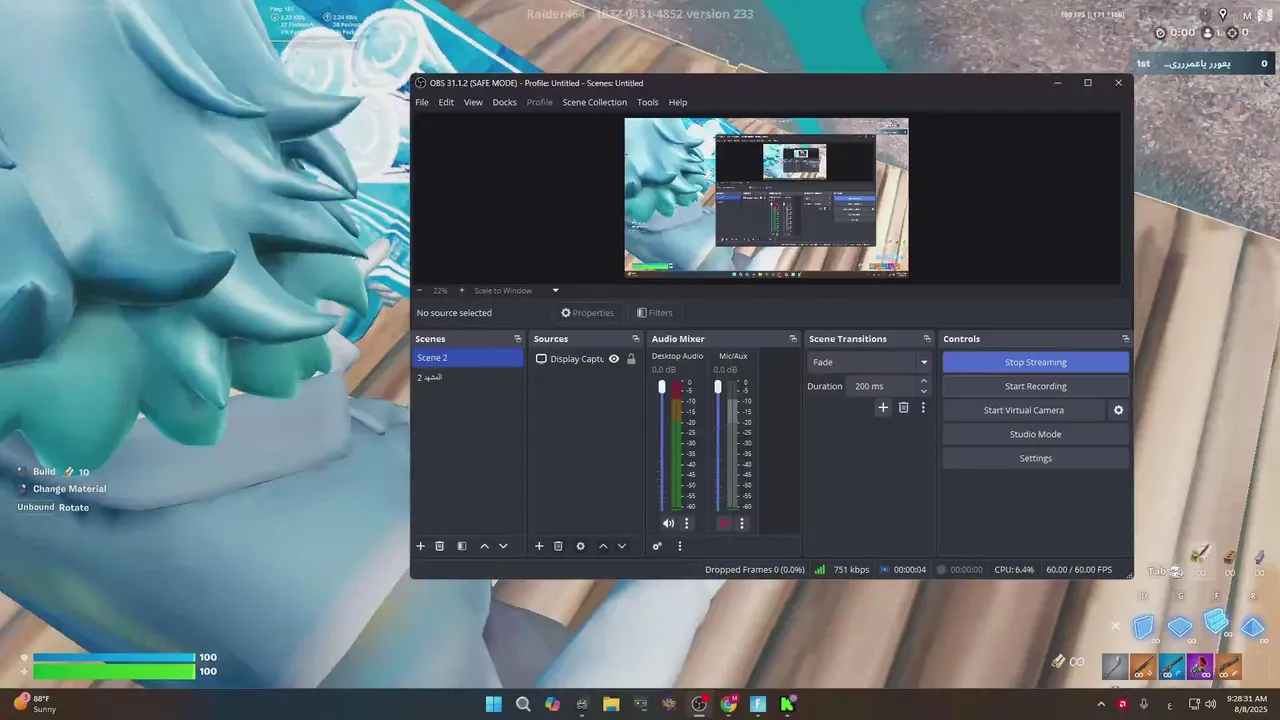Select Scene 2 in Scenes list
This screenshot has height=720, width=1280.
(468, 358)
